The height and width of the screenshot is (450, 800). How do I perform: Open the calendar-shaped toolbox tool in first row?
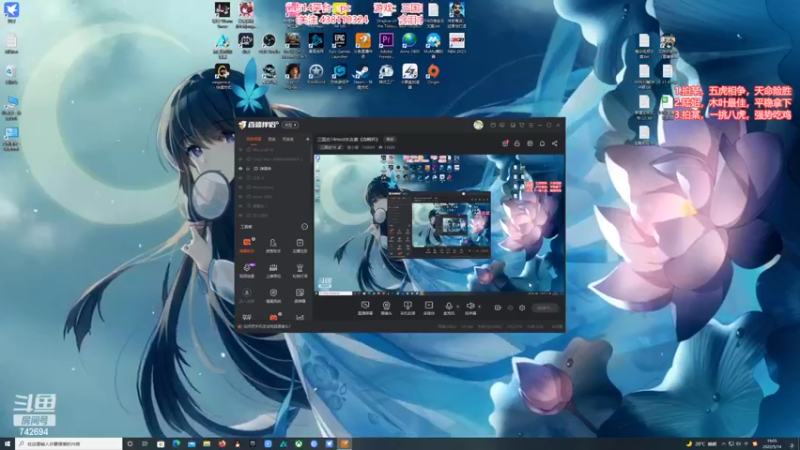(299, 245)
